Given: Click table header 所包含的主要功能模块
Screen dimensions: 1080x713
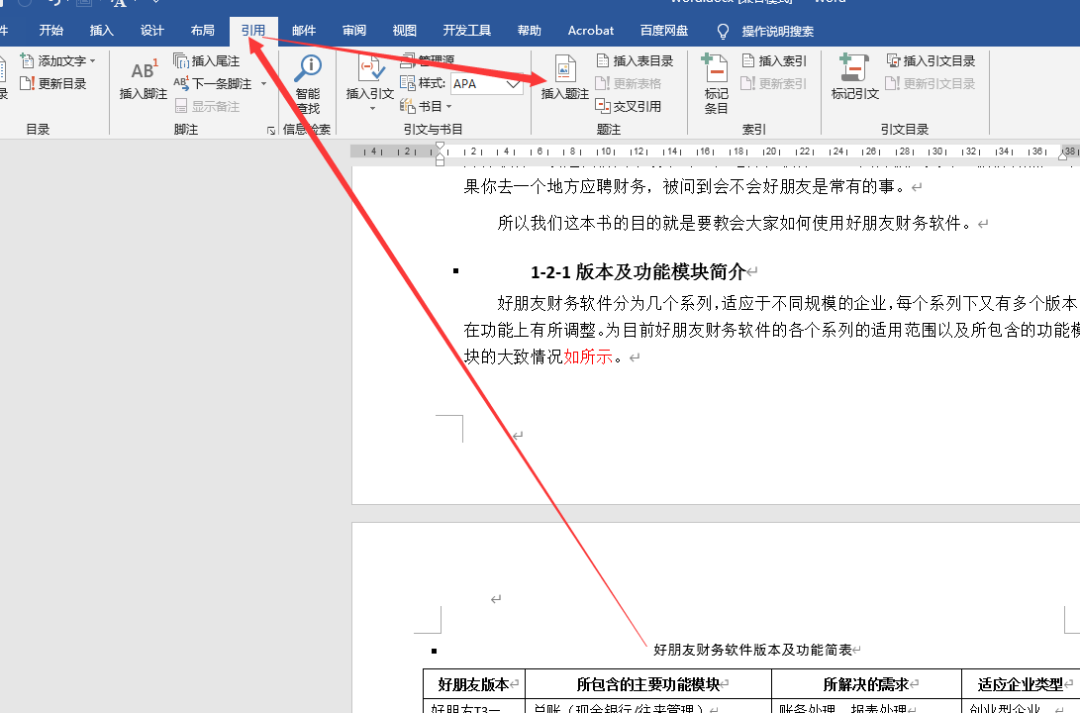Looking at the screenshot, I should 648,685.
